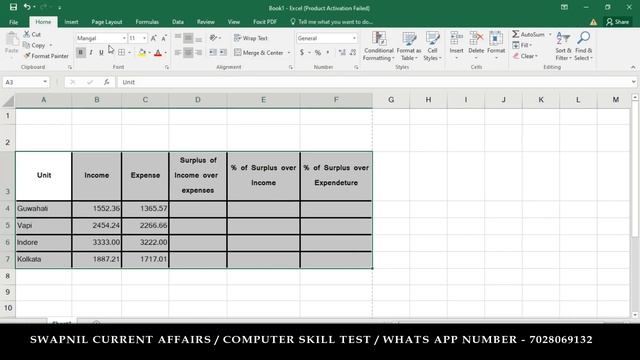Cut the selected cells
This screenshot has height=360, width=640.
pyautogui.click(x=32, y=34)
